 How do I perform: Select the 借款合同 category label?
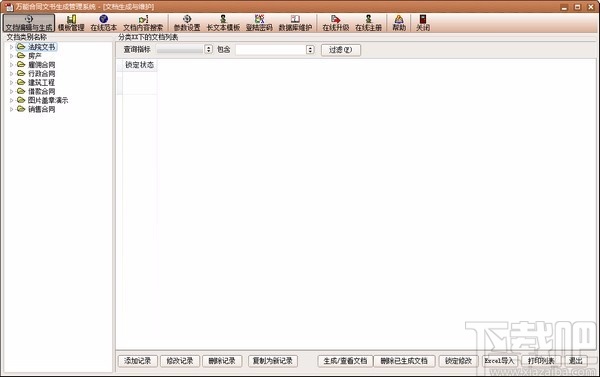(42, 91)
